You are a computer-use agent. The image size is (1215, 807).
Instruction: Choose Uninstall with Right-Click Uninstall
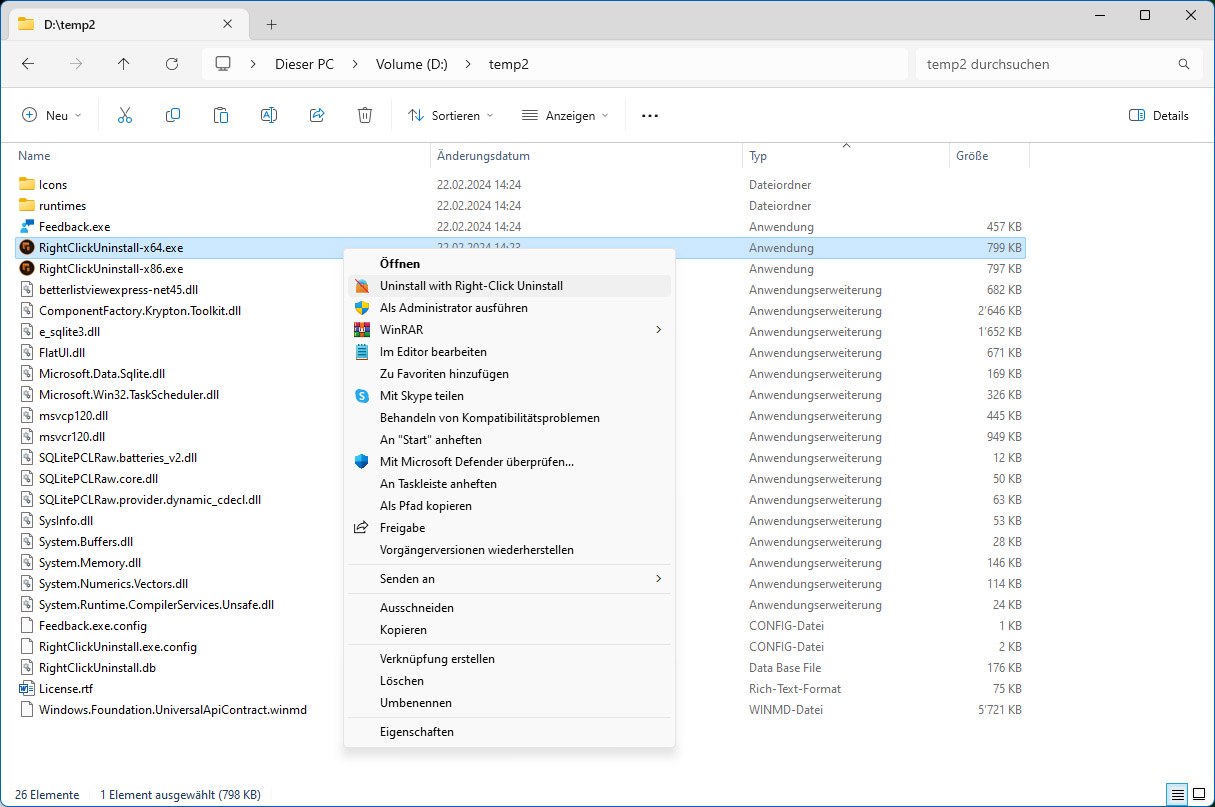coord(509,286)
